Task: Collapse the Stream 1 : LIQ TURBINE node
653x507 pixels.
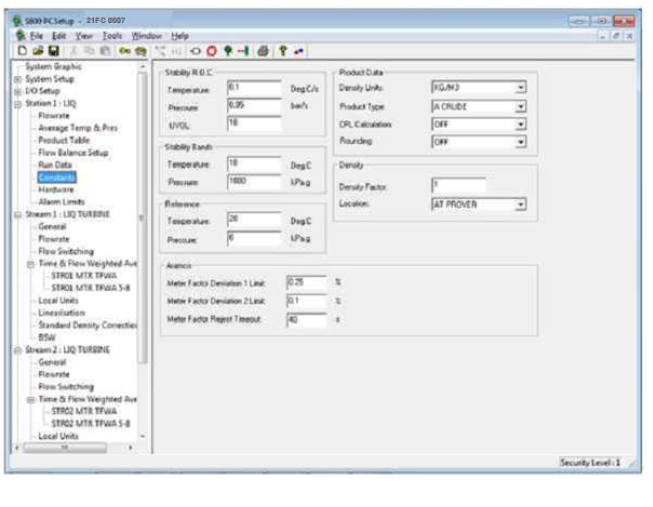Action: tap(17, 215)
